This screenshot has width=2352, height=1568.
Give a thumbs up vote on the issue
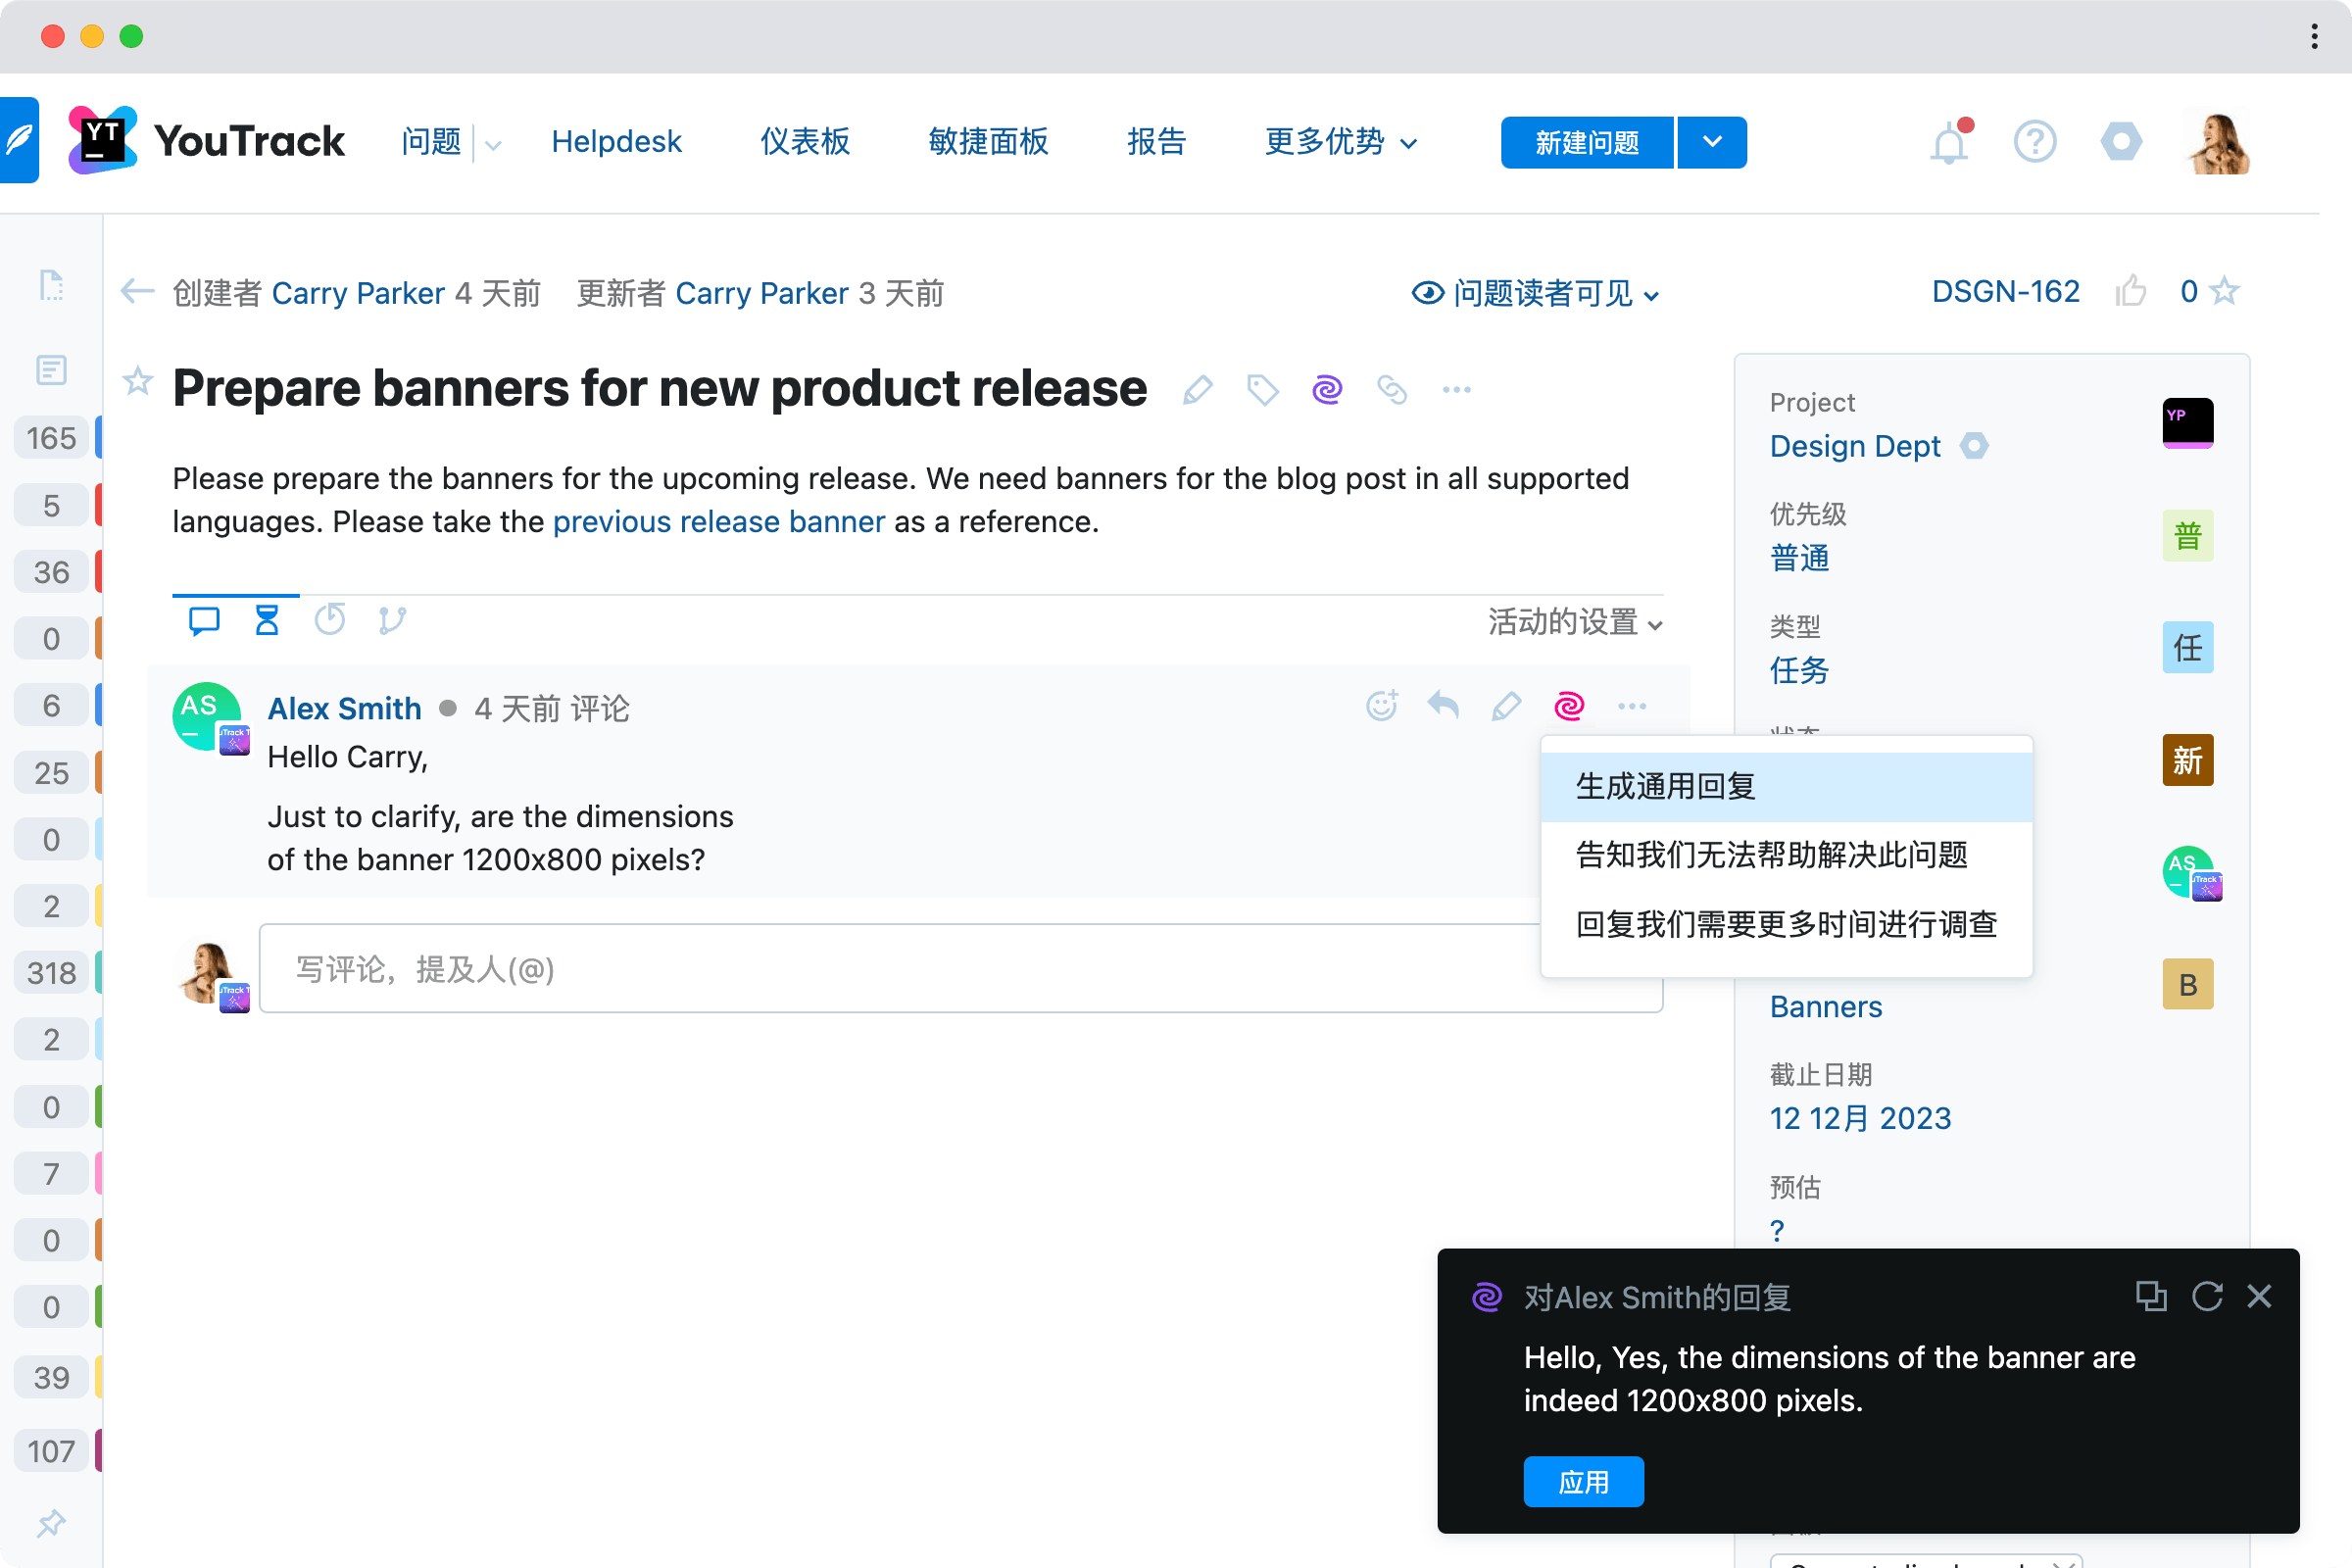pyautogui.click(x=2131, y=291)
